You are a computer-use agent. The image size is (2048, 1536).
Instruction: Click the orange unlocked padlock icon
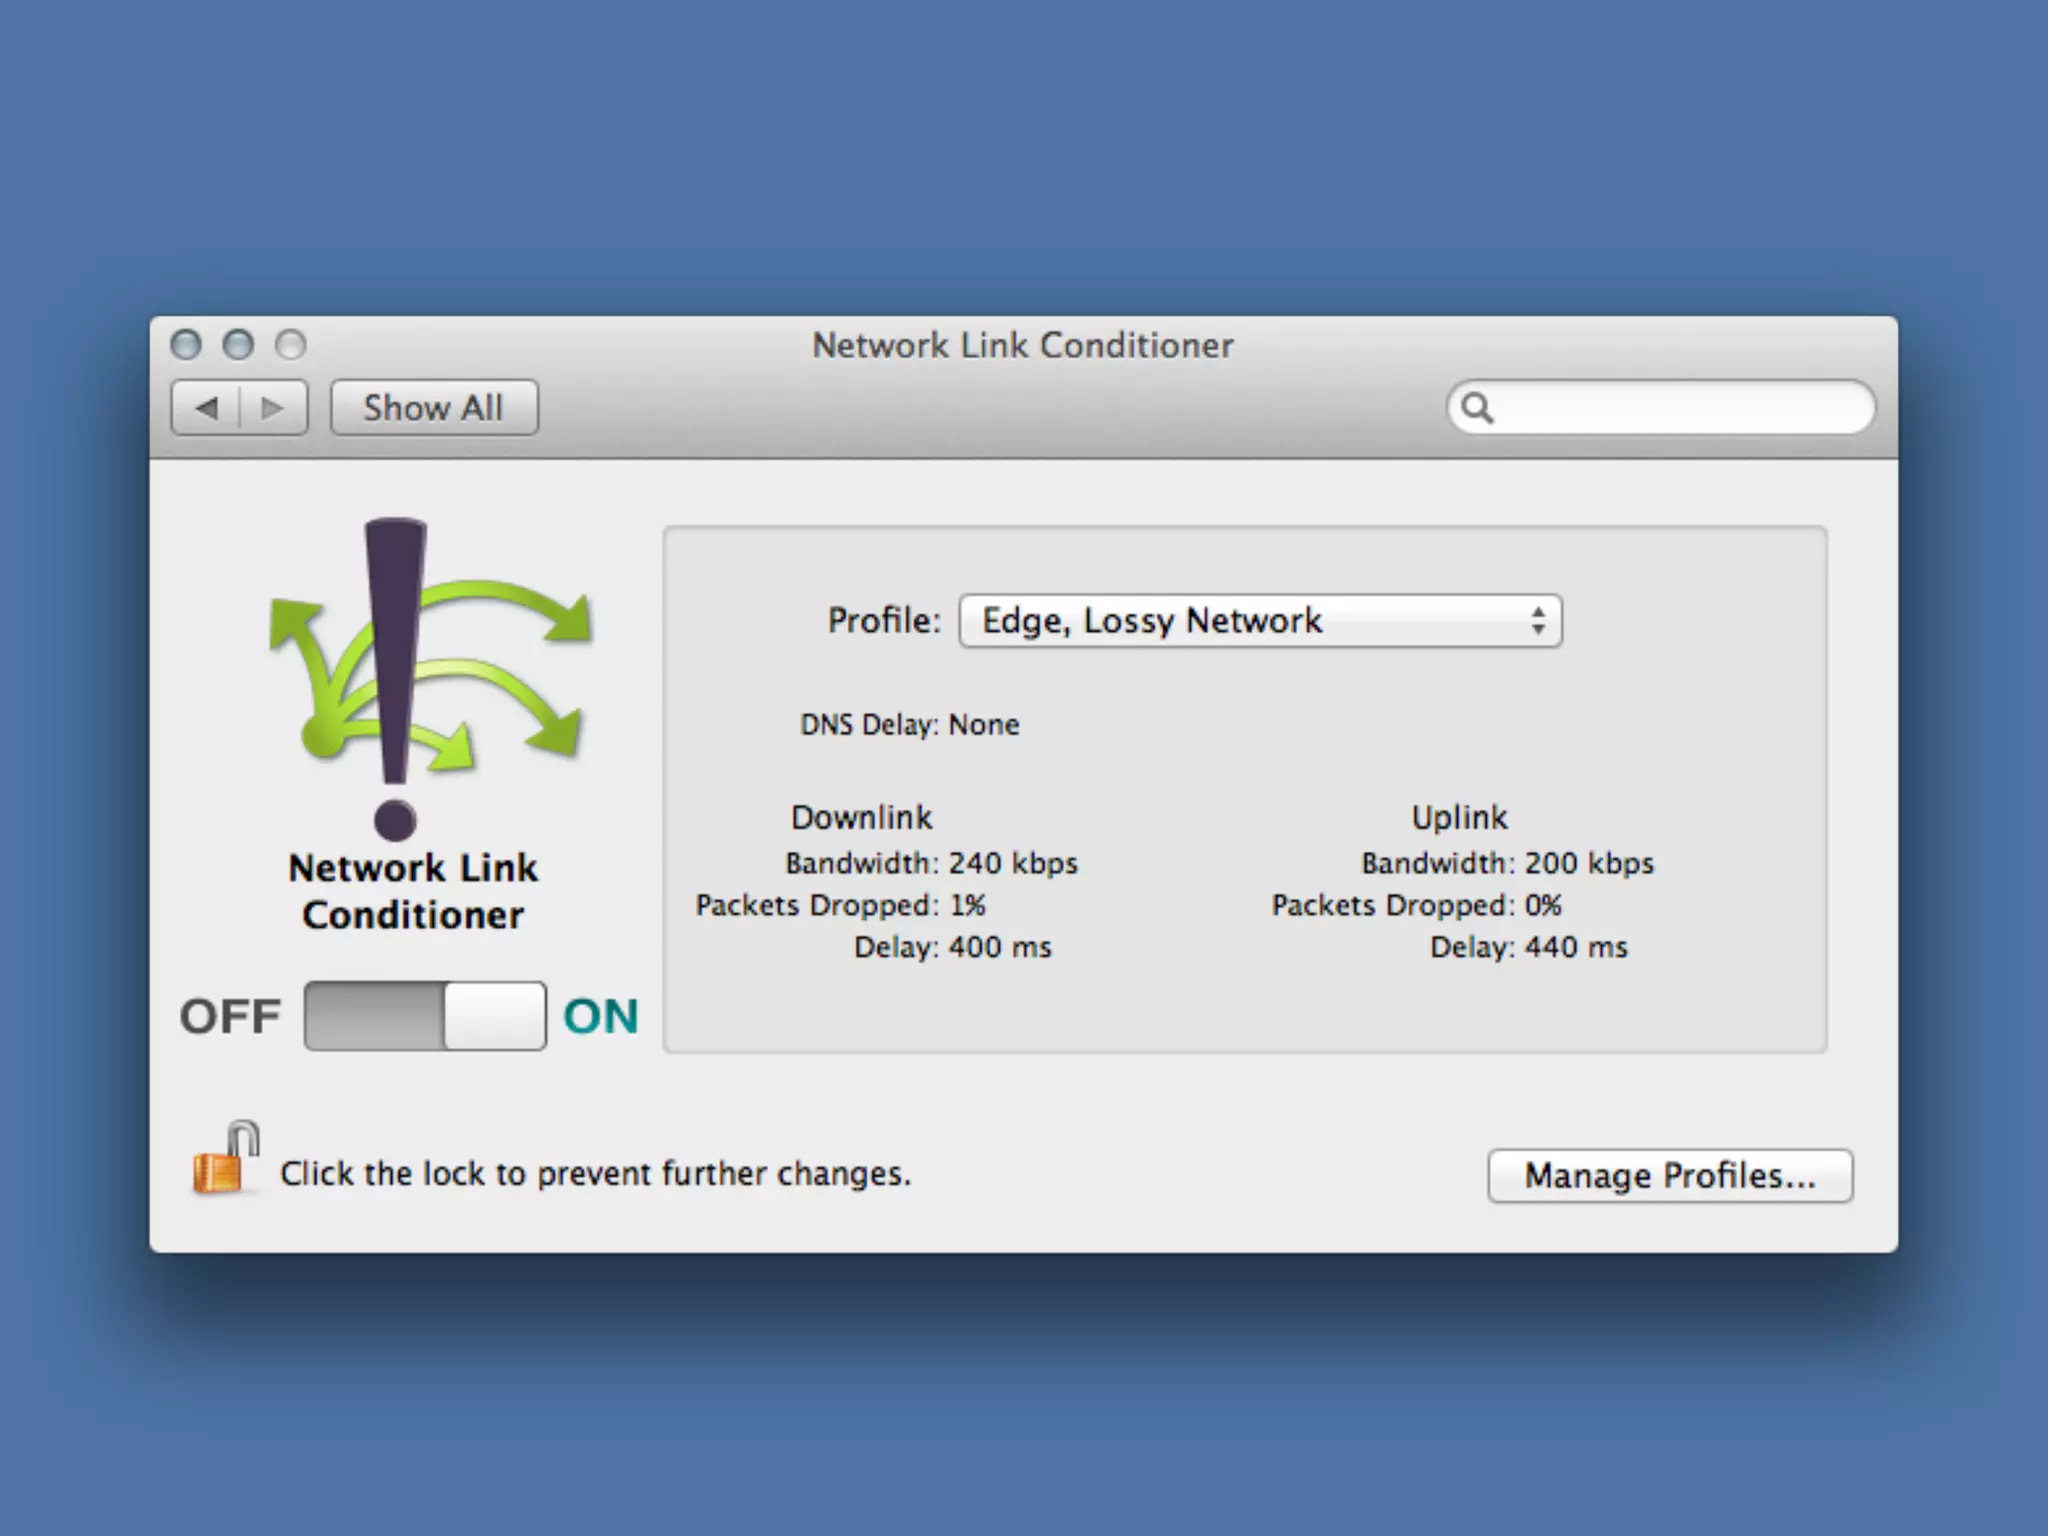[224, 1160]
